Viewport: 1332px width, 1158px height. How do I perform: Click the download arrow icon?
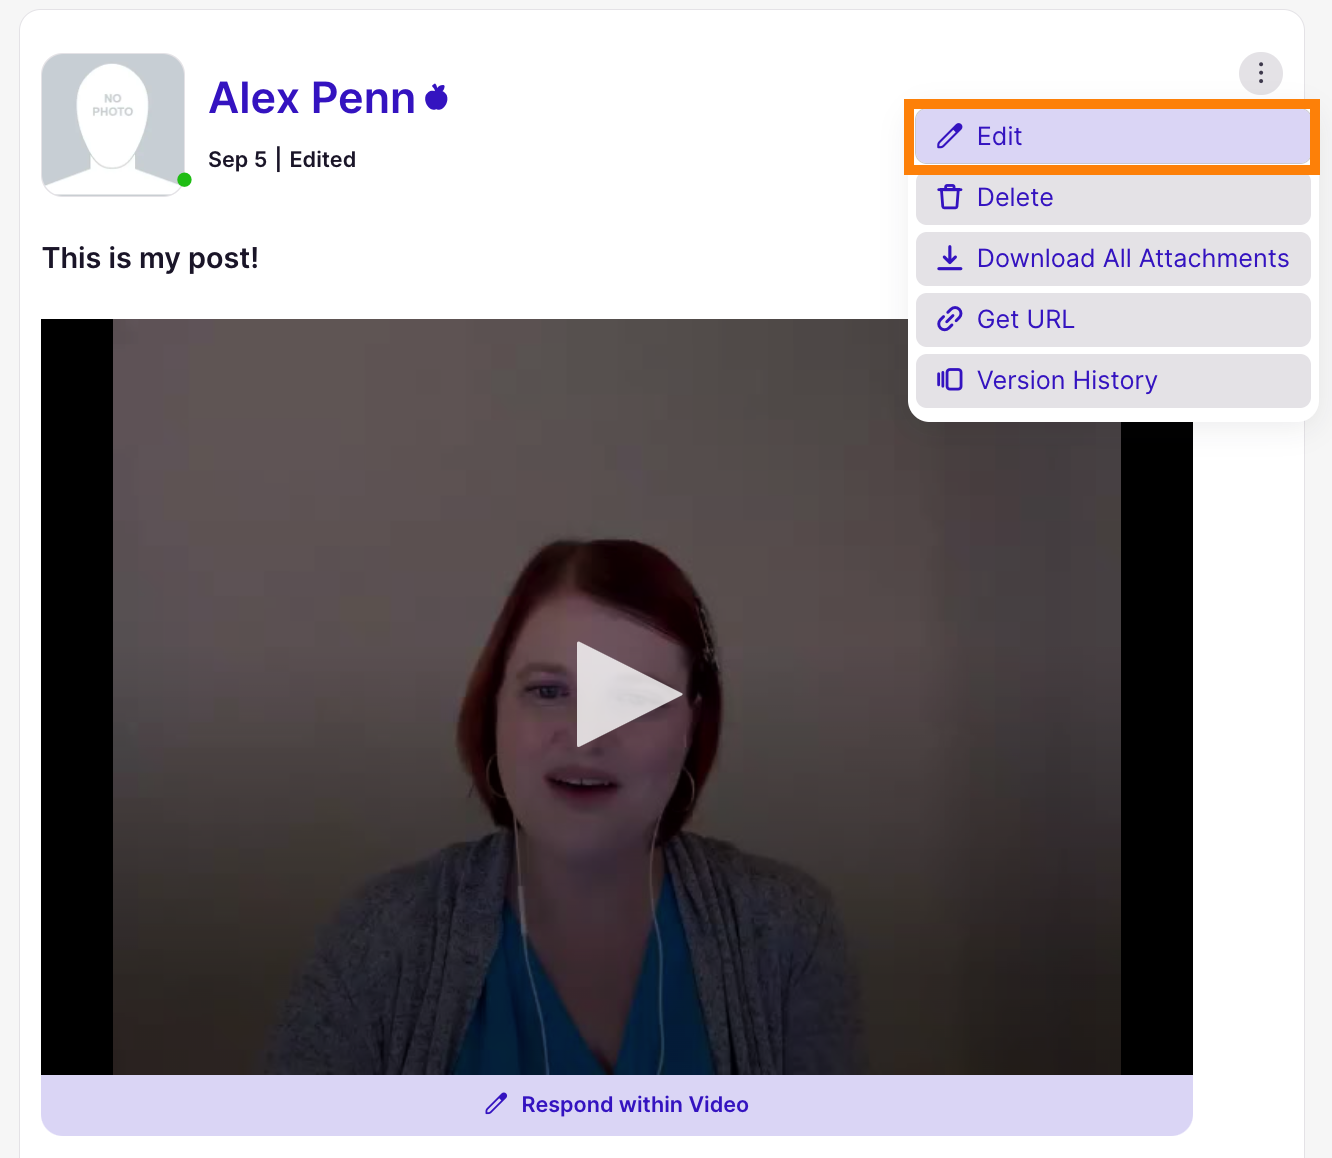949,258
